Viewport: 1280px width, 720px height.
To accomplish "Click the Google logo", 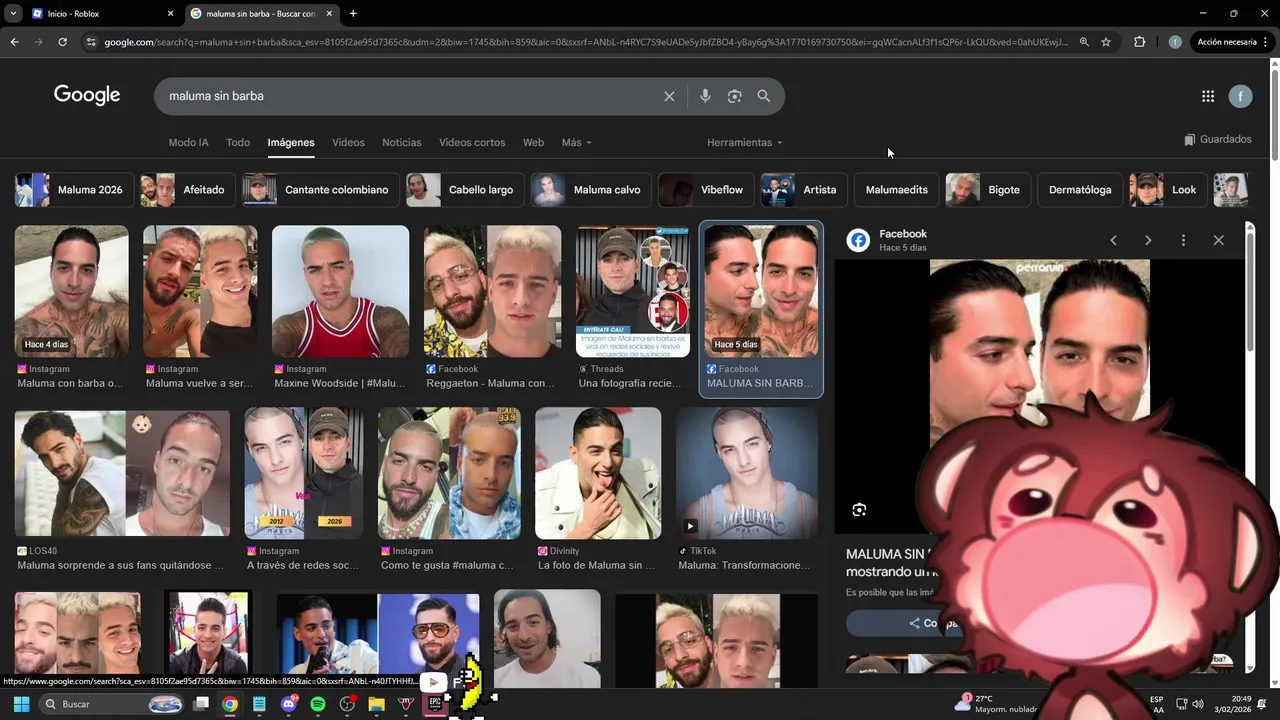I will tap(87, 95).
